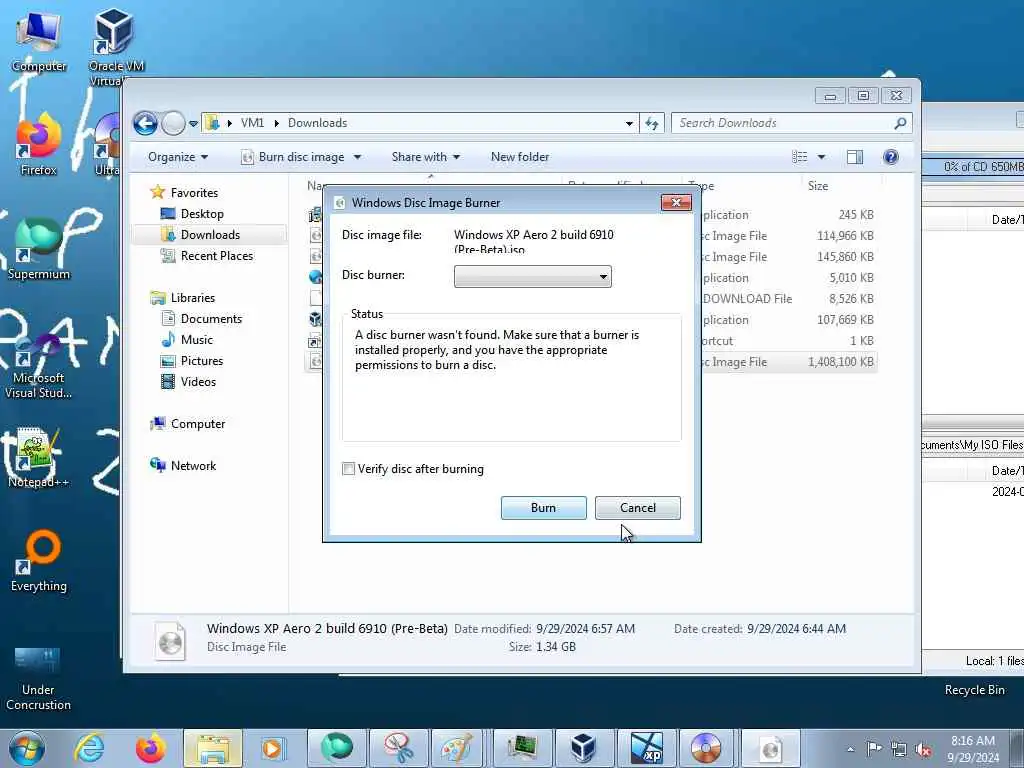Viewport: 1024px width, 768px height.
Task: Open recent pages dropdown beside forward button
Action: coord(193,123)
